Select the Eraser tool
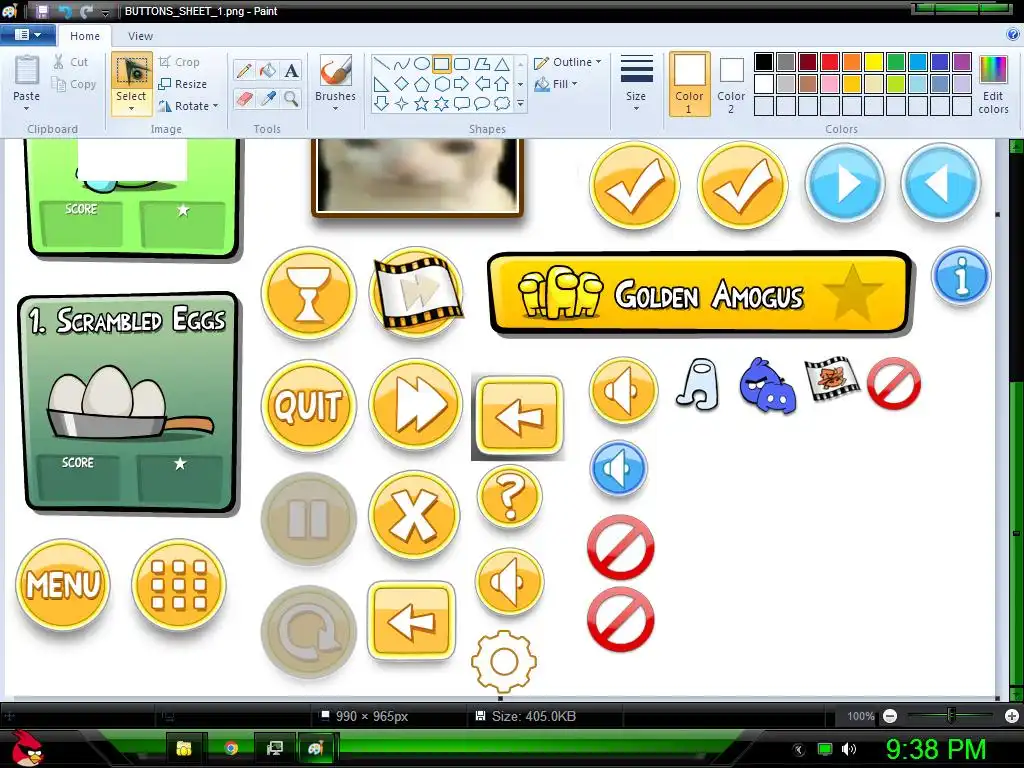The image size is (1024, 768). tap(244, 99)
